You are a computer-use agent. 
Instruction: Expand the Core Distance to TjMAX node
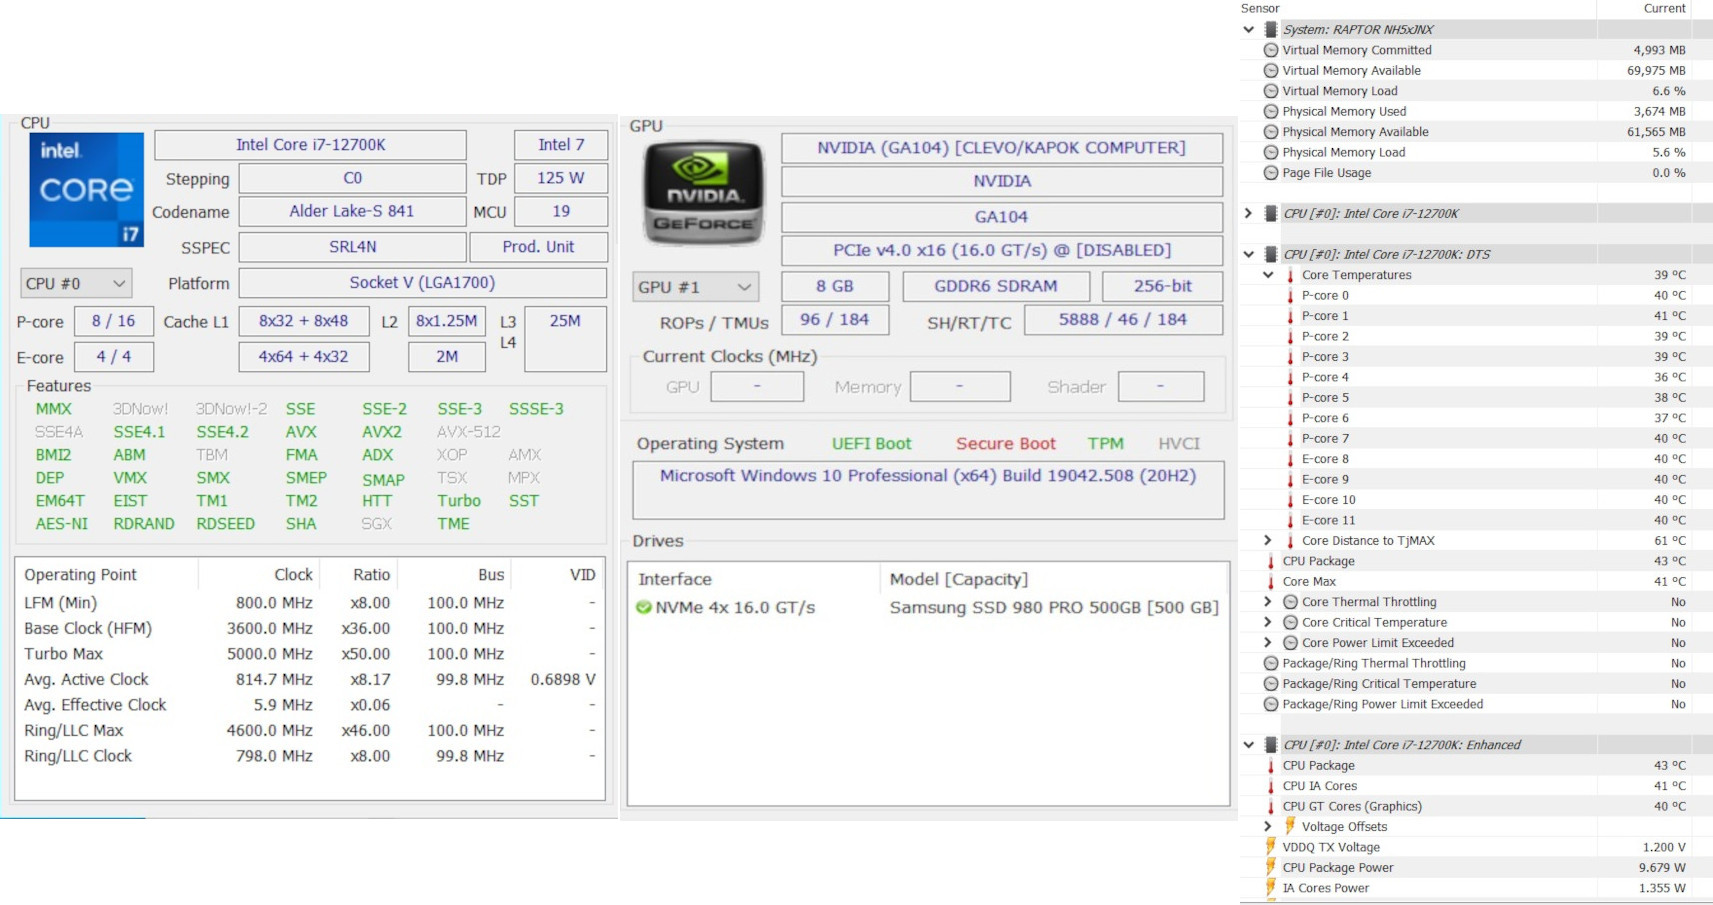[x=1268, y=541]
